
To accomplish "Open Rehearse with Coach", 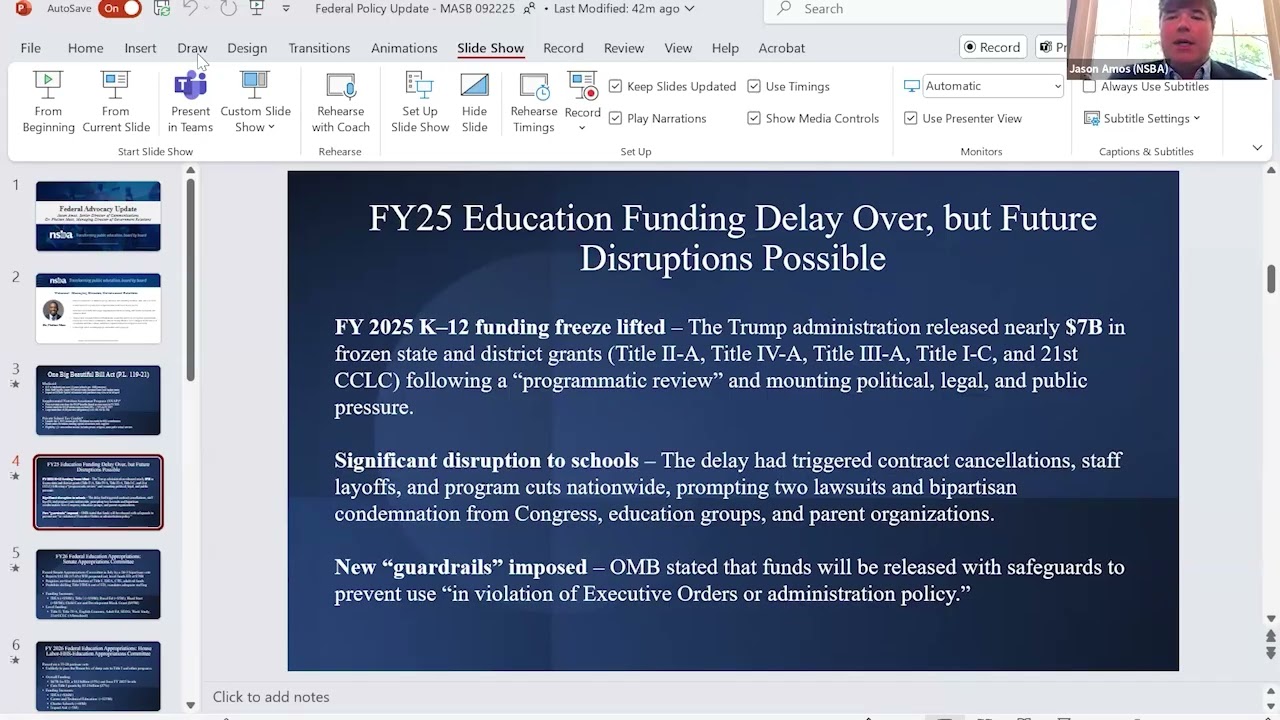I will pyautogui.click(x=340, y=102).
